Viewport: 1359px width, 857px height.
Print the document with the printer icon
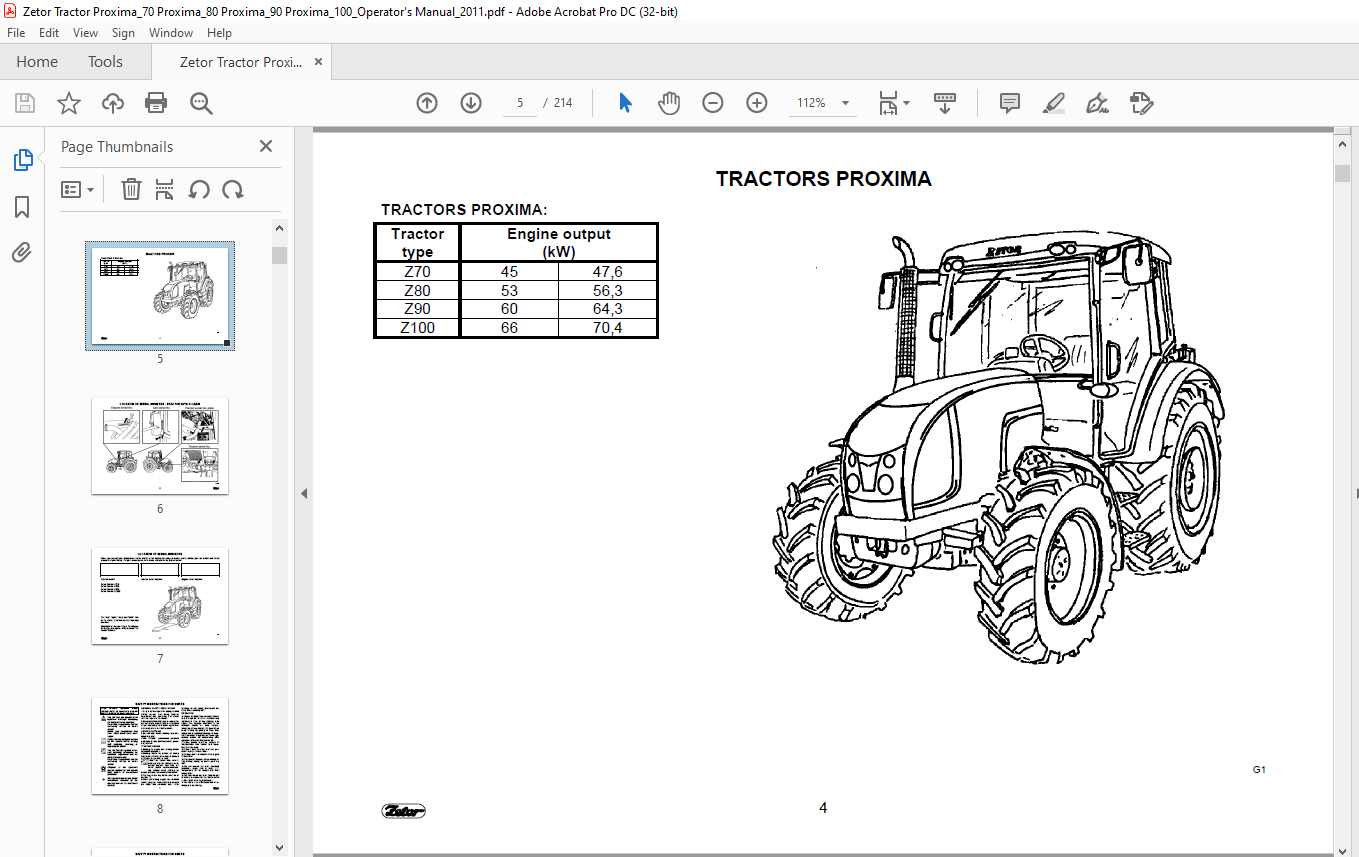coord(156,103)
